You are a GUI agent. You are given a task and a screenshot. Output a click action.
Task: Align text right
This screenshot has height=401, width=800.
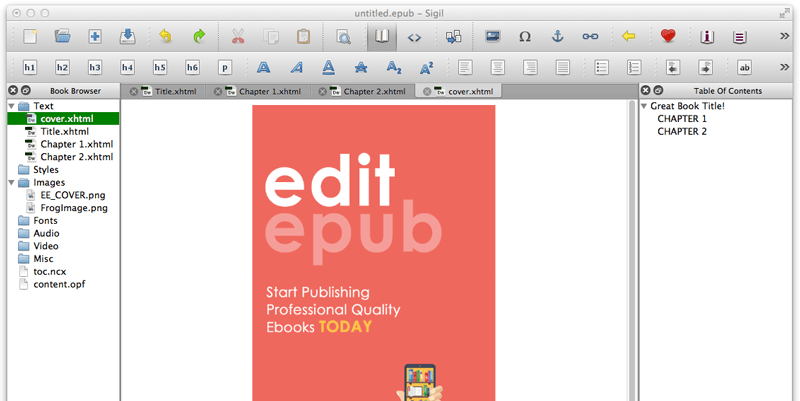(x=530, y=67)
